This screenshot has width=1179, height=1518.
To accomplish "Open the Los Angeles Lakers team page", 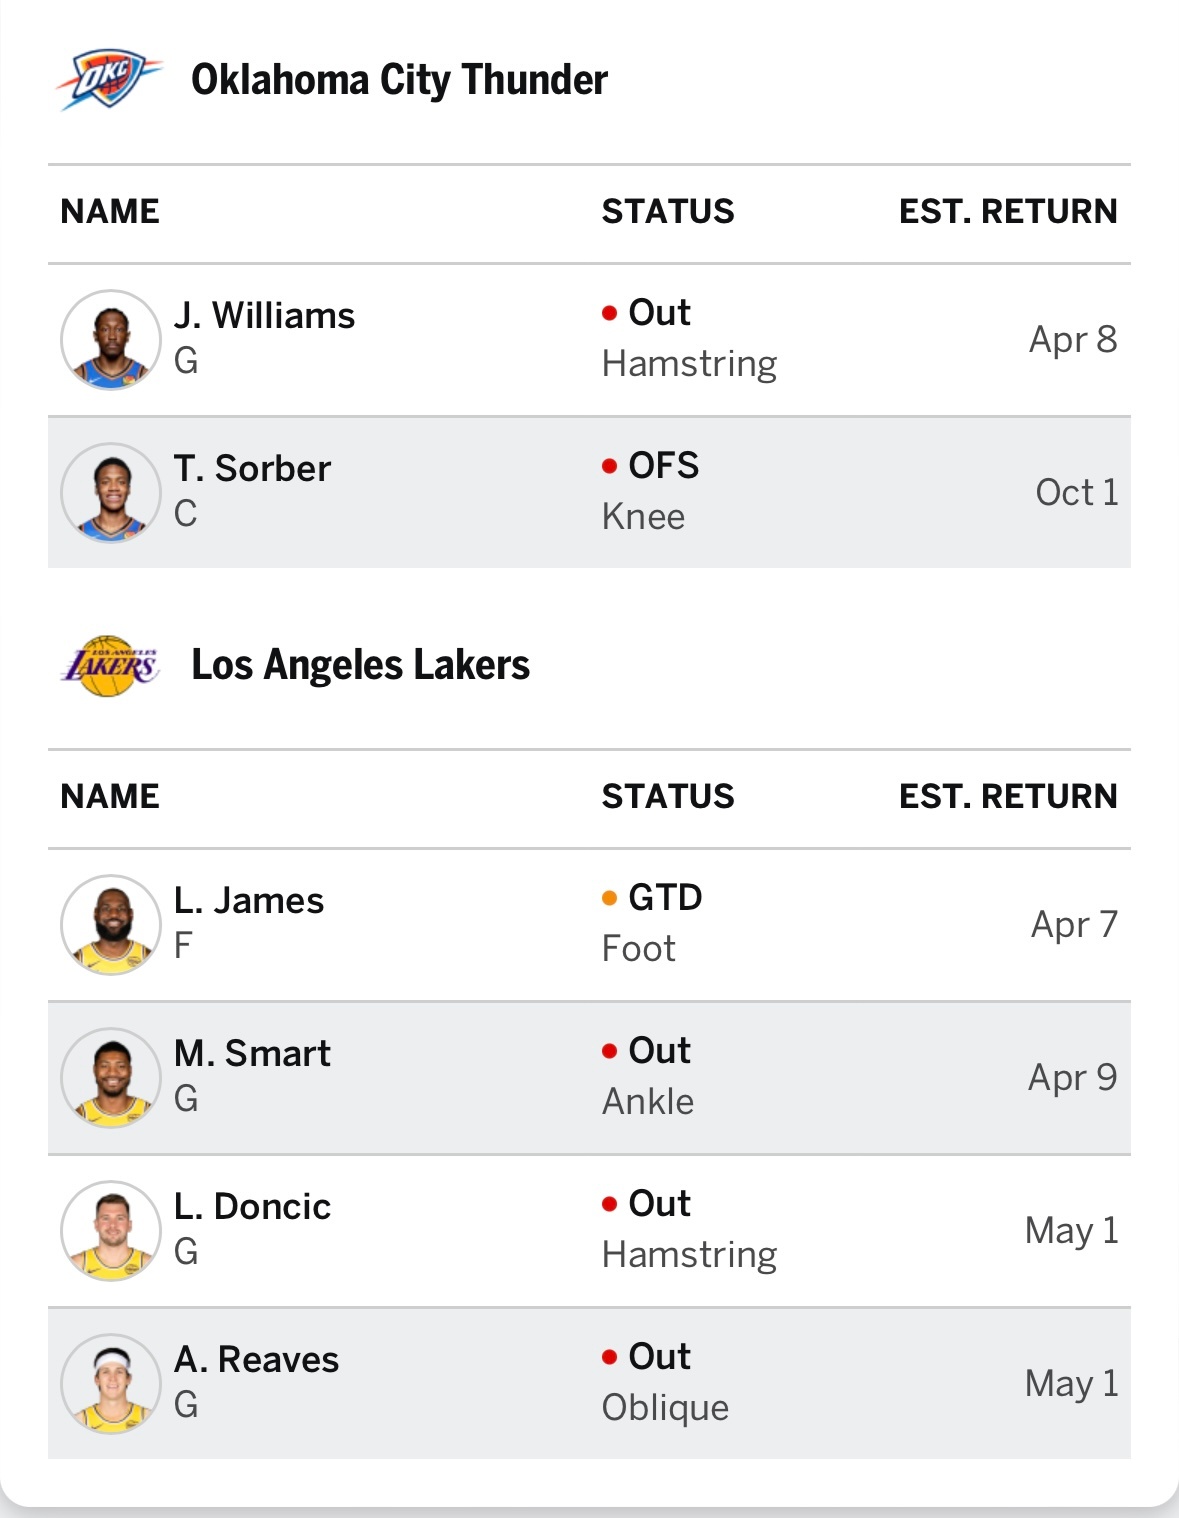I will click(360, 666).
